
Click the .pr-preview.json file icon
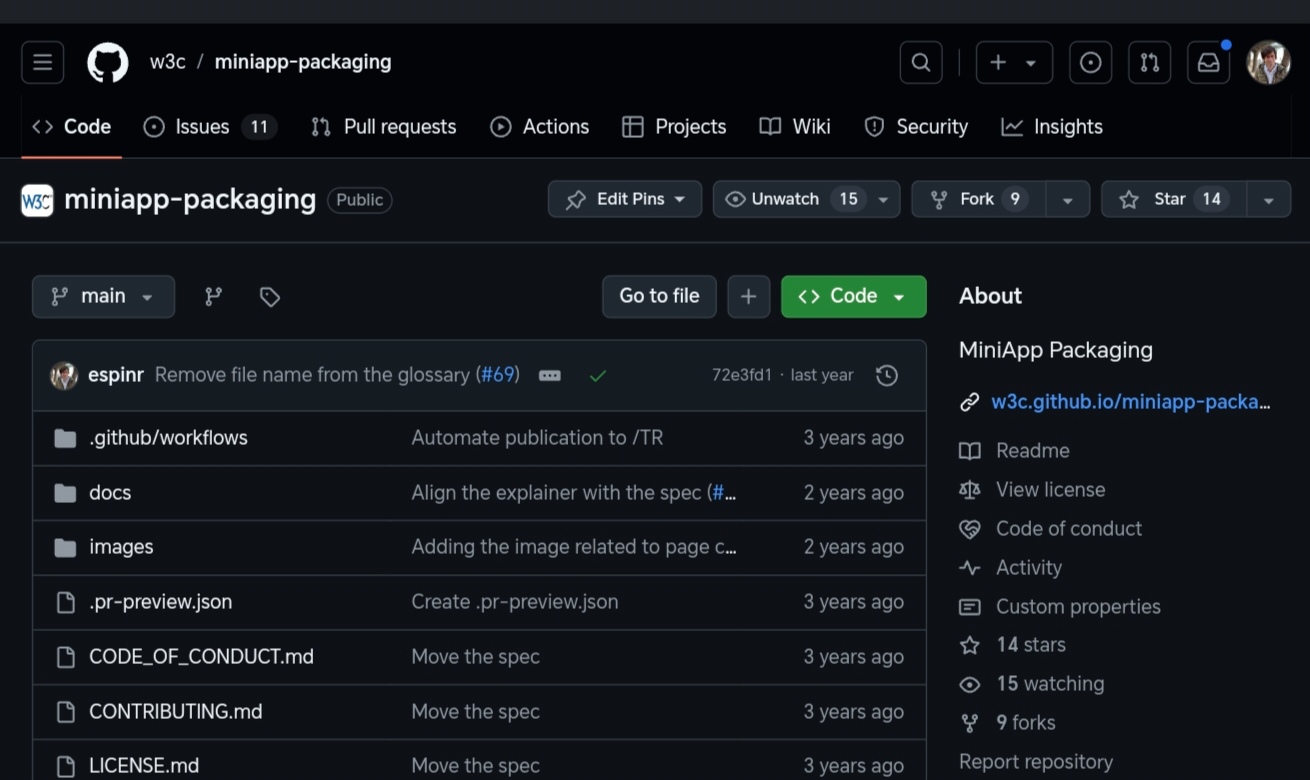65,602
